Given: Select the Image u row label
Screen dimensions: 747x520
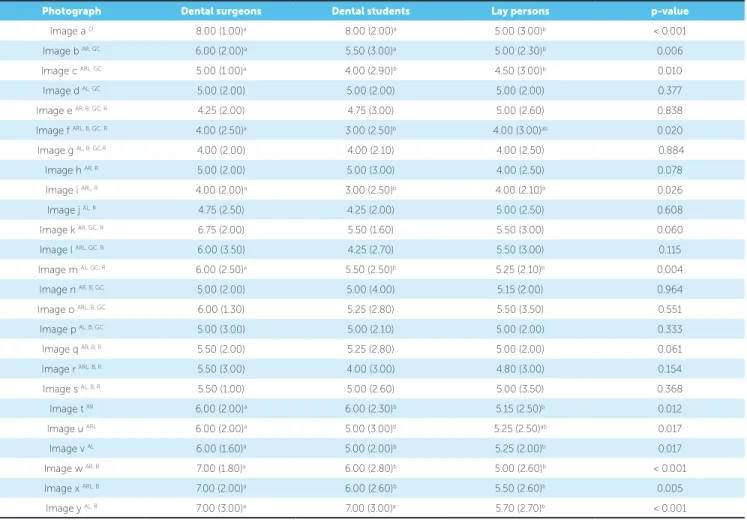Looking at the screenshot, I should pyautogui.click(x=71, y=429).
